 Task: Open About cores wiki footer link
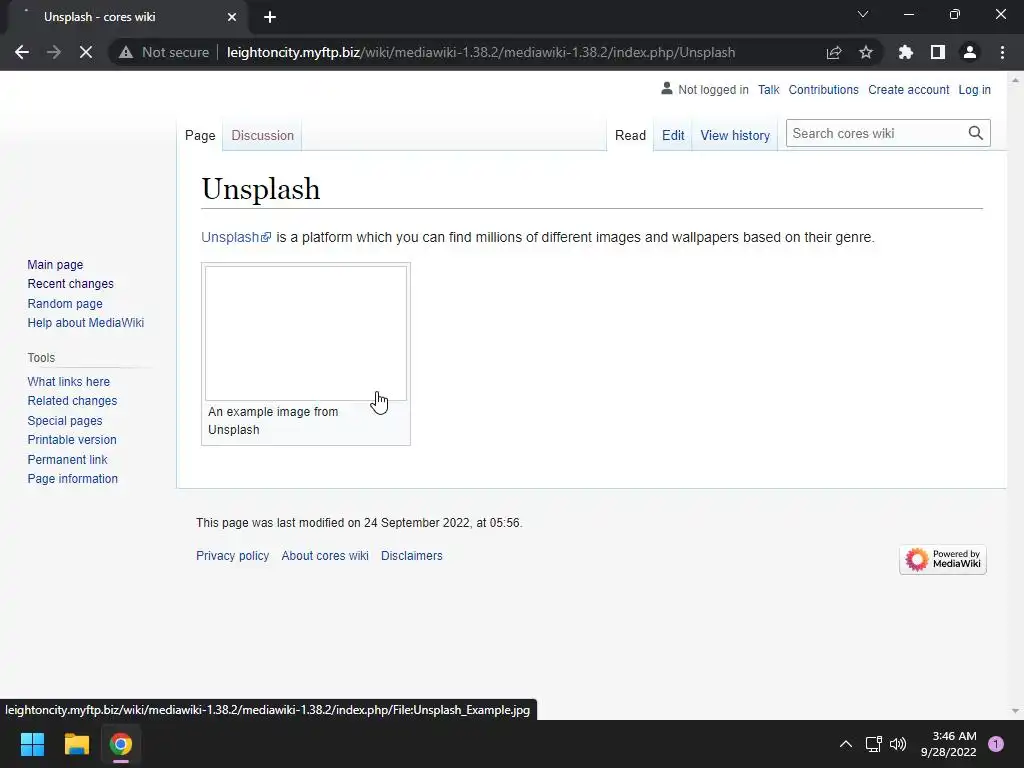(325, 556)
